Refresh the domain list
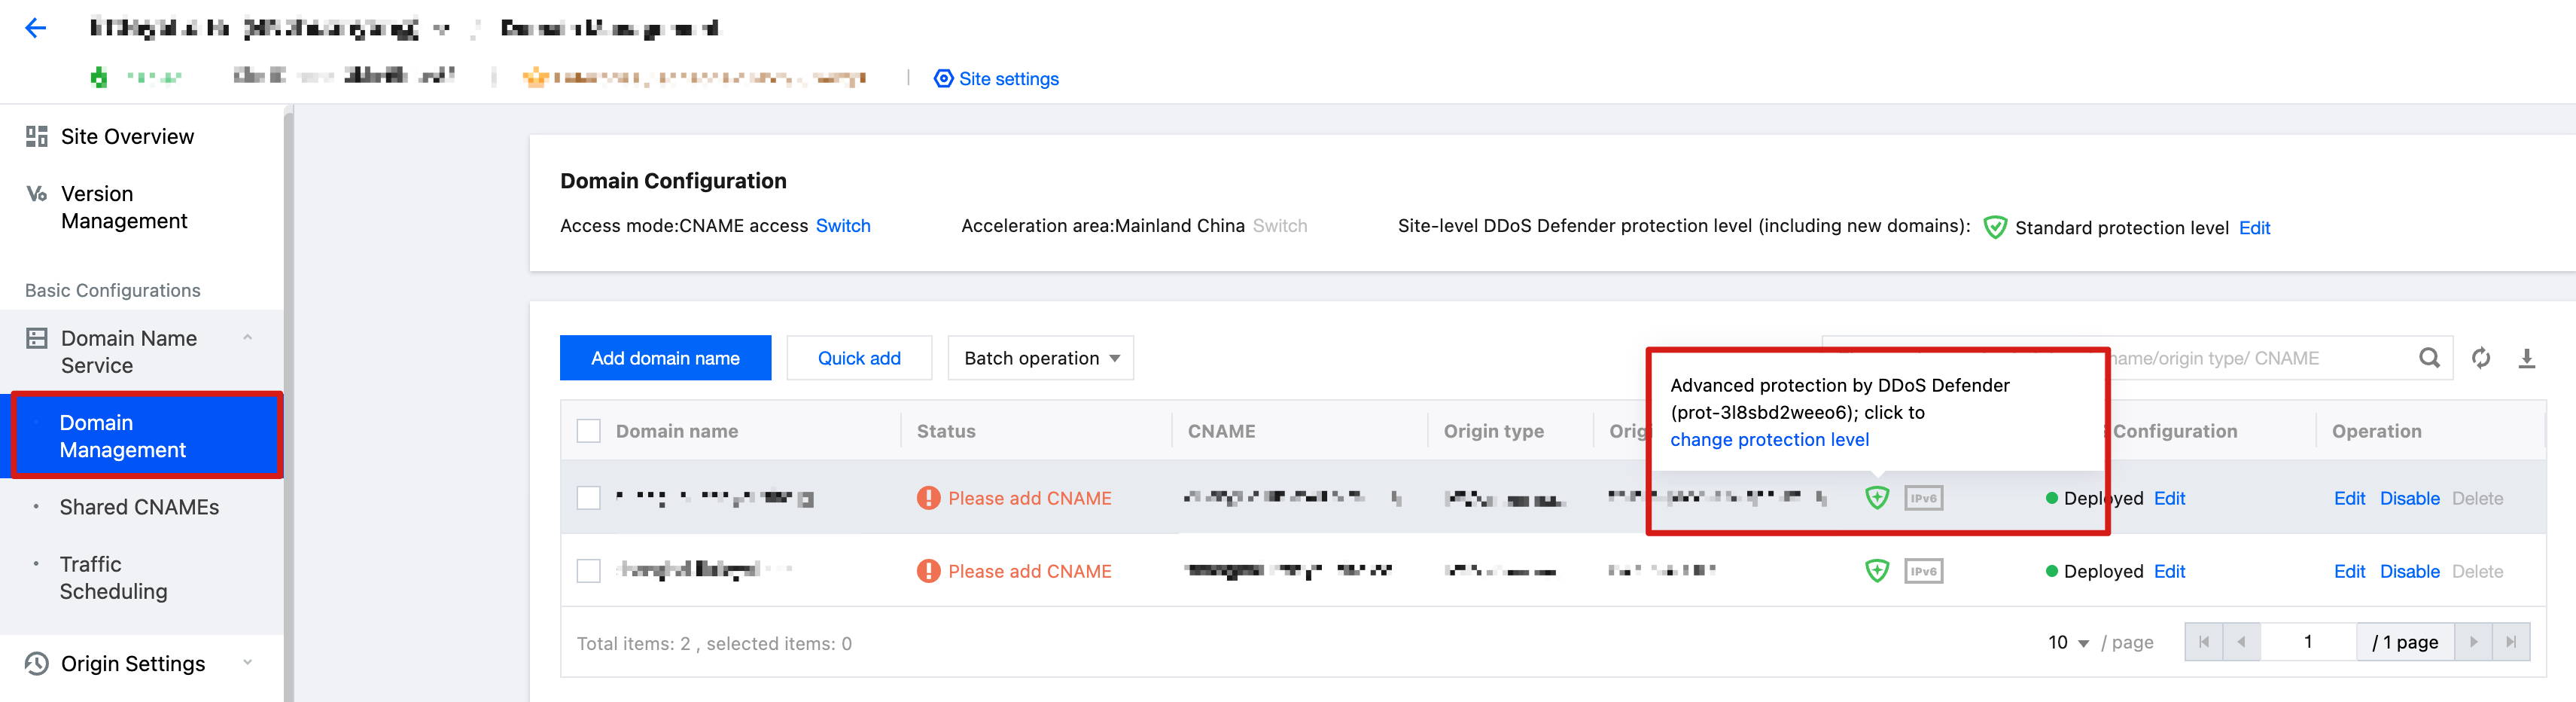This screenshot has width=2576, height=702. tap(2481, 358)
